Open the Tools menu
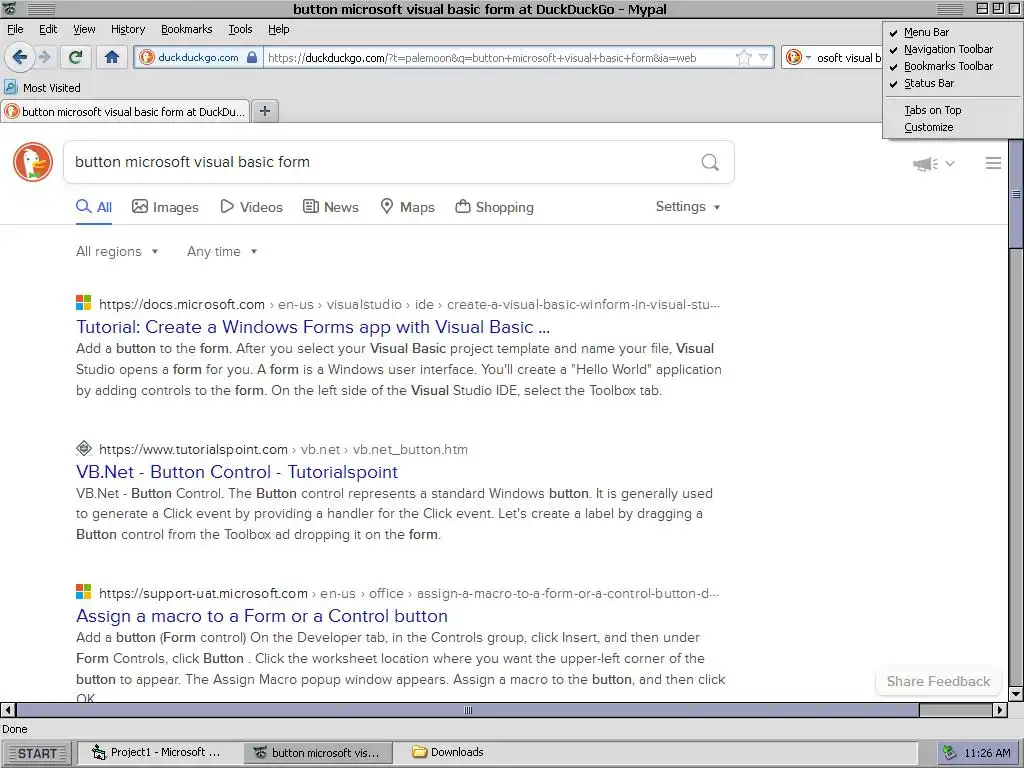Image resolution: width=1024 pixels, height=768 pixels. click(x=240, y=29)
